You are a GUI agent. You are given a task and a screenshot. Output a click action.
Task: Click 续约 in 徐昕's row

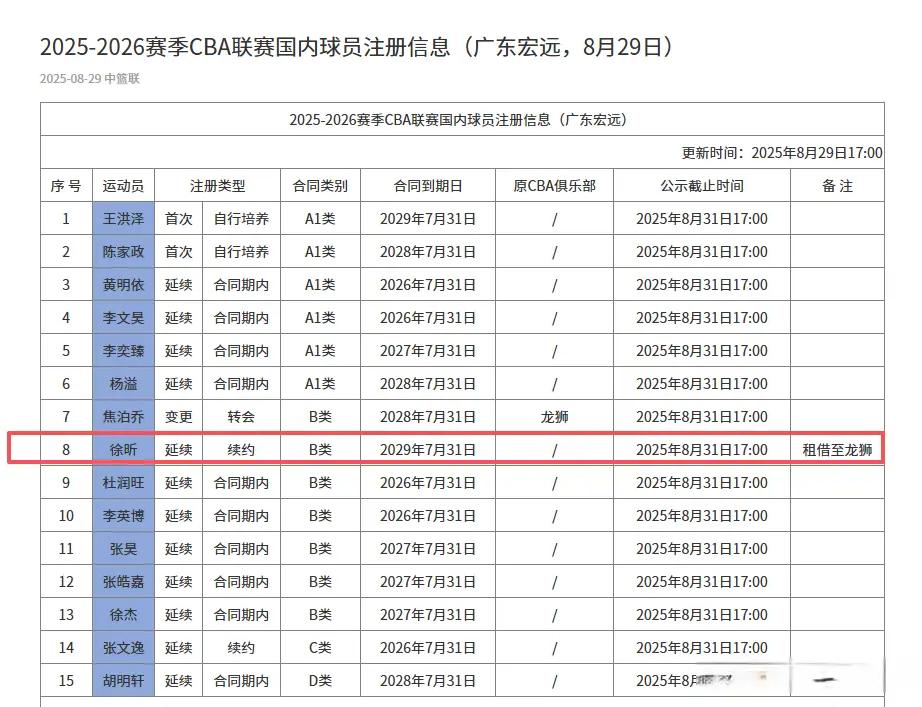[241, 449]
